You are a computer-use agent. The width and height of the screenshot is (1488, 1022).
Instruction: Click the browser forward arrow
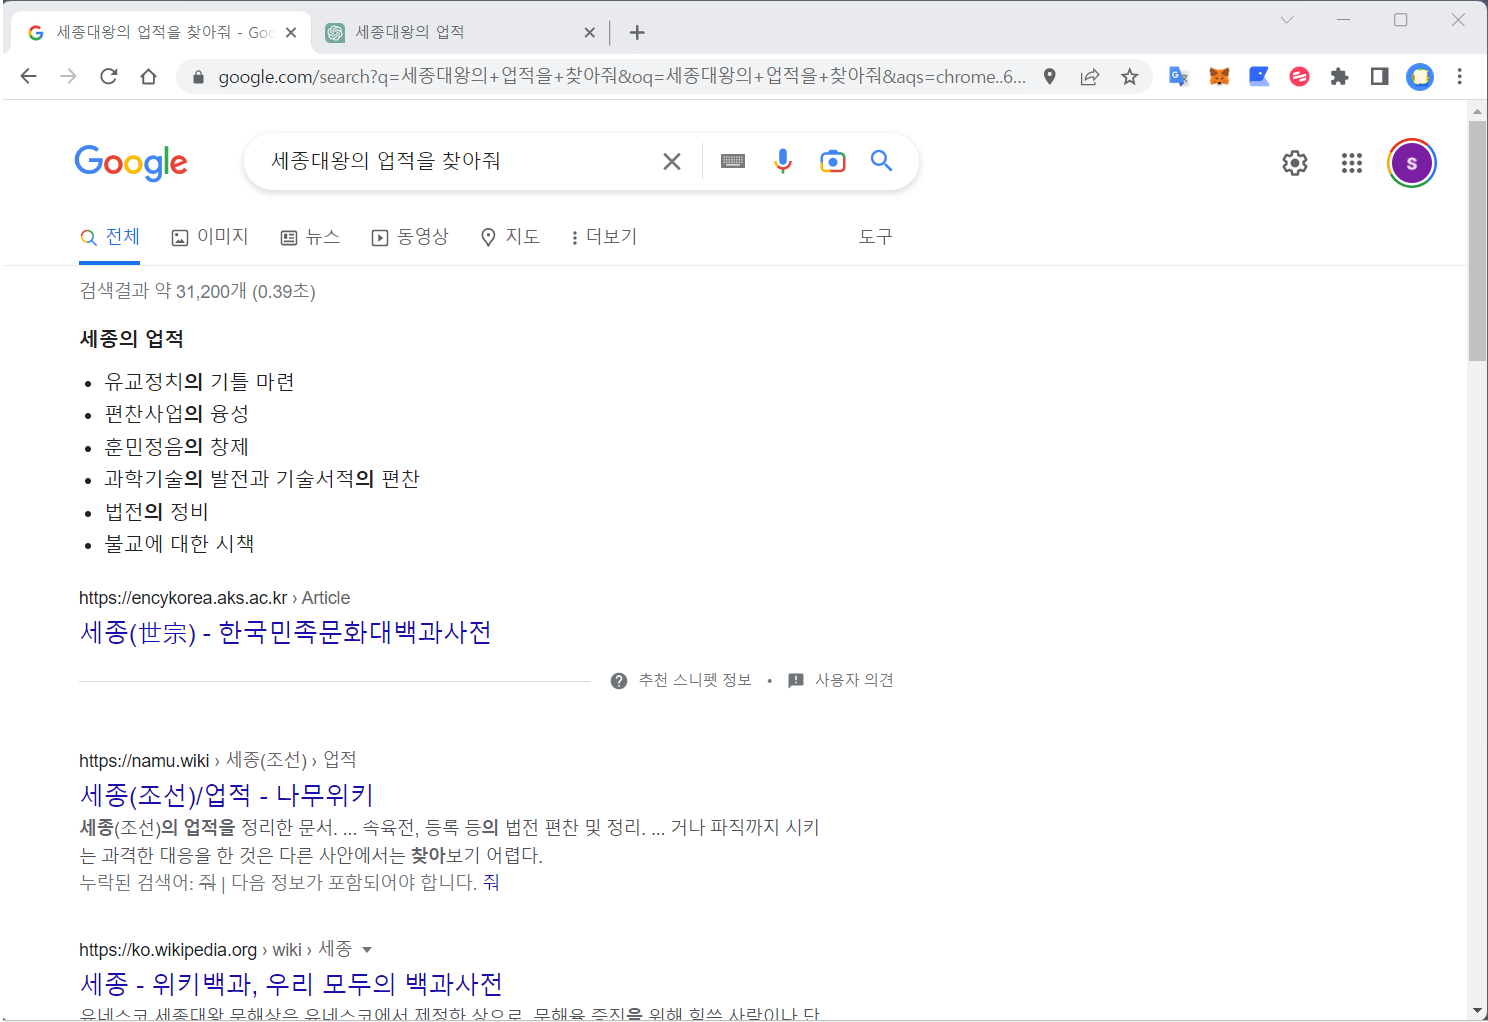click(x=68, y=76)
